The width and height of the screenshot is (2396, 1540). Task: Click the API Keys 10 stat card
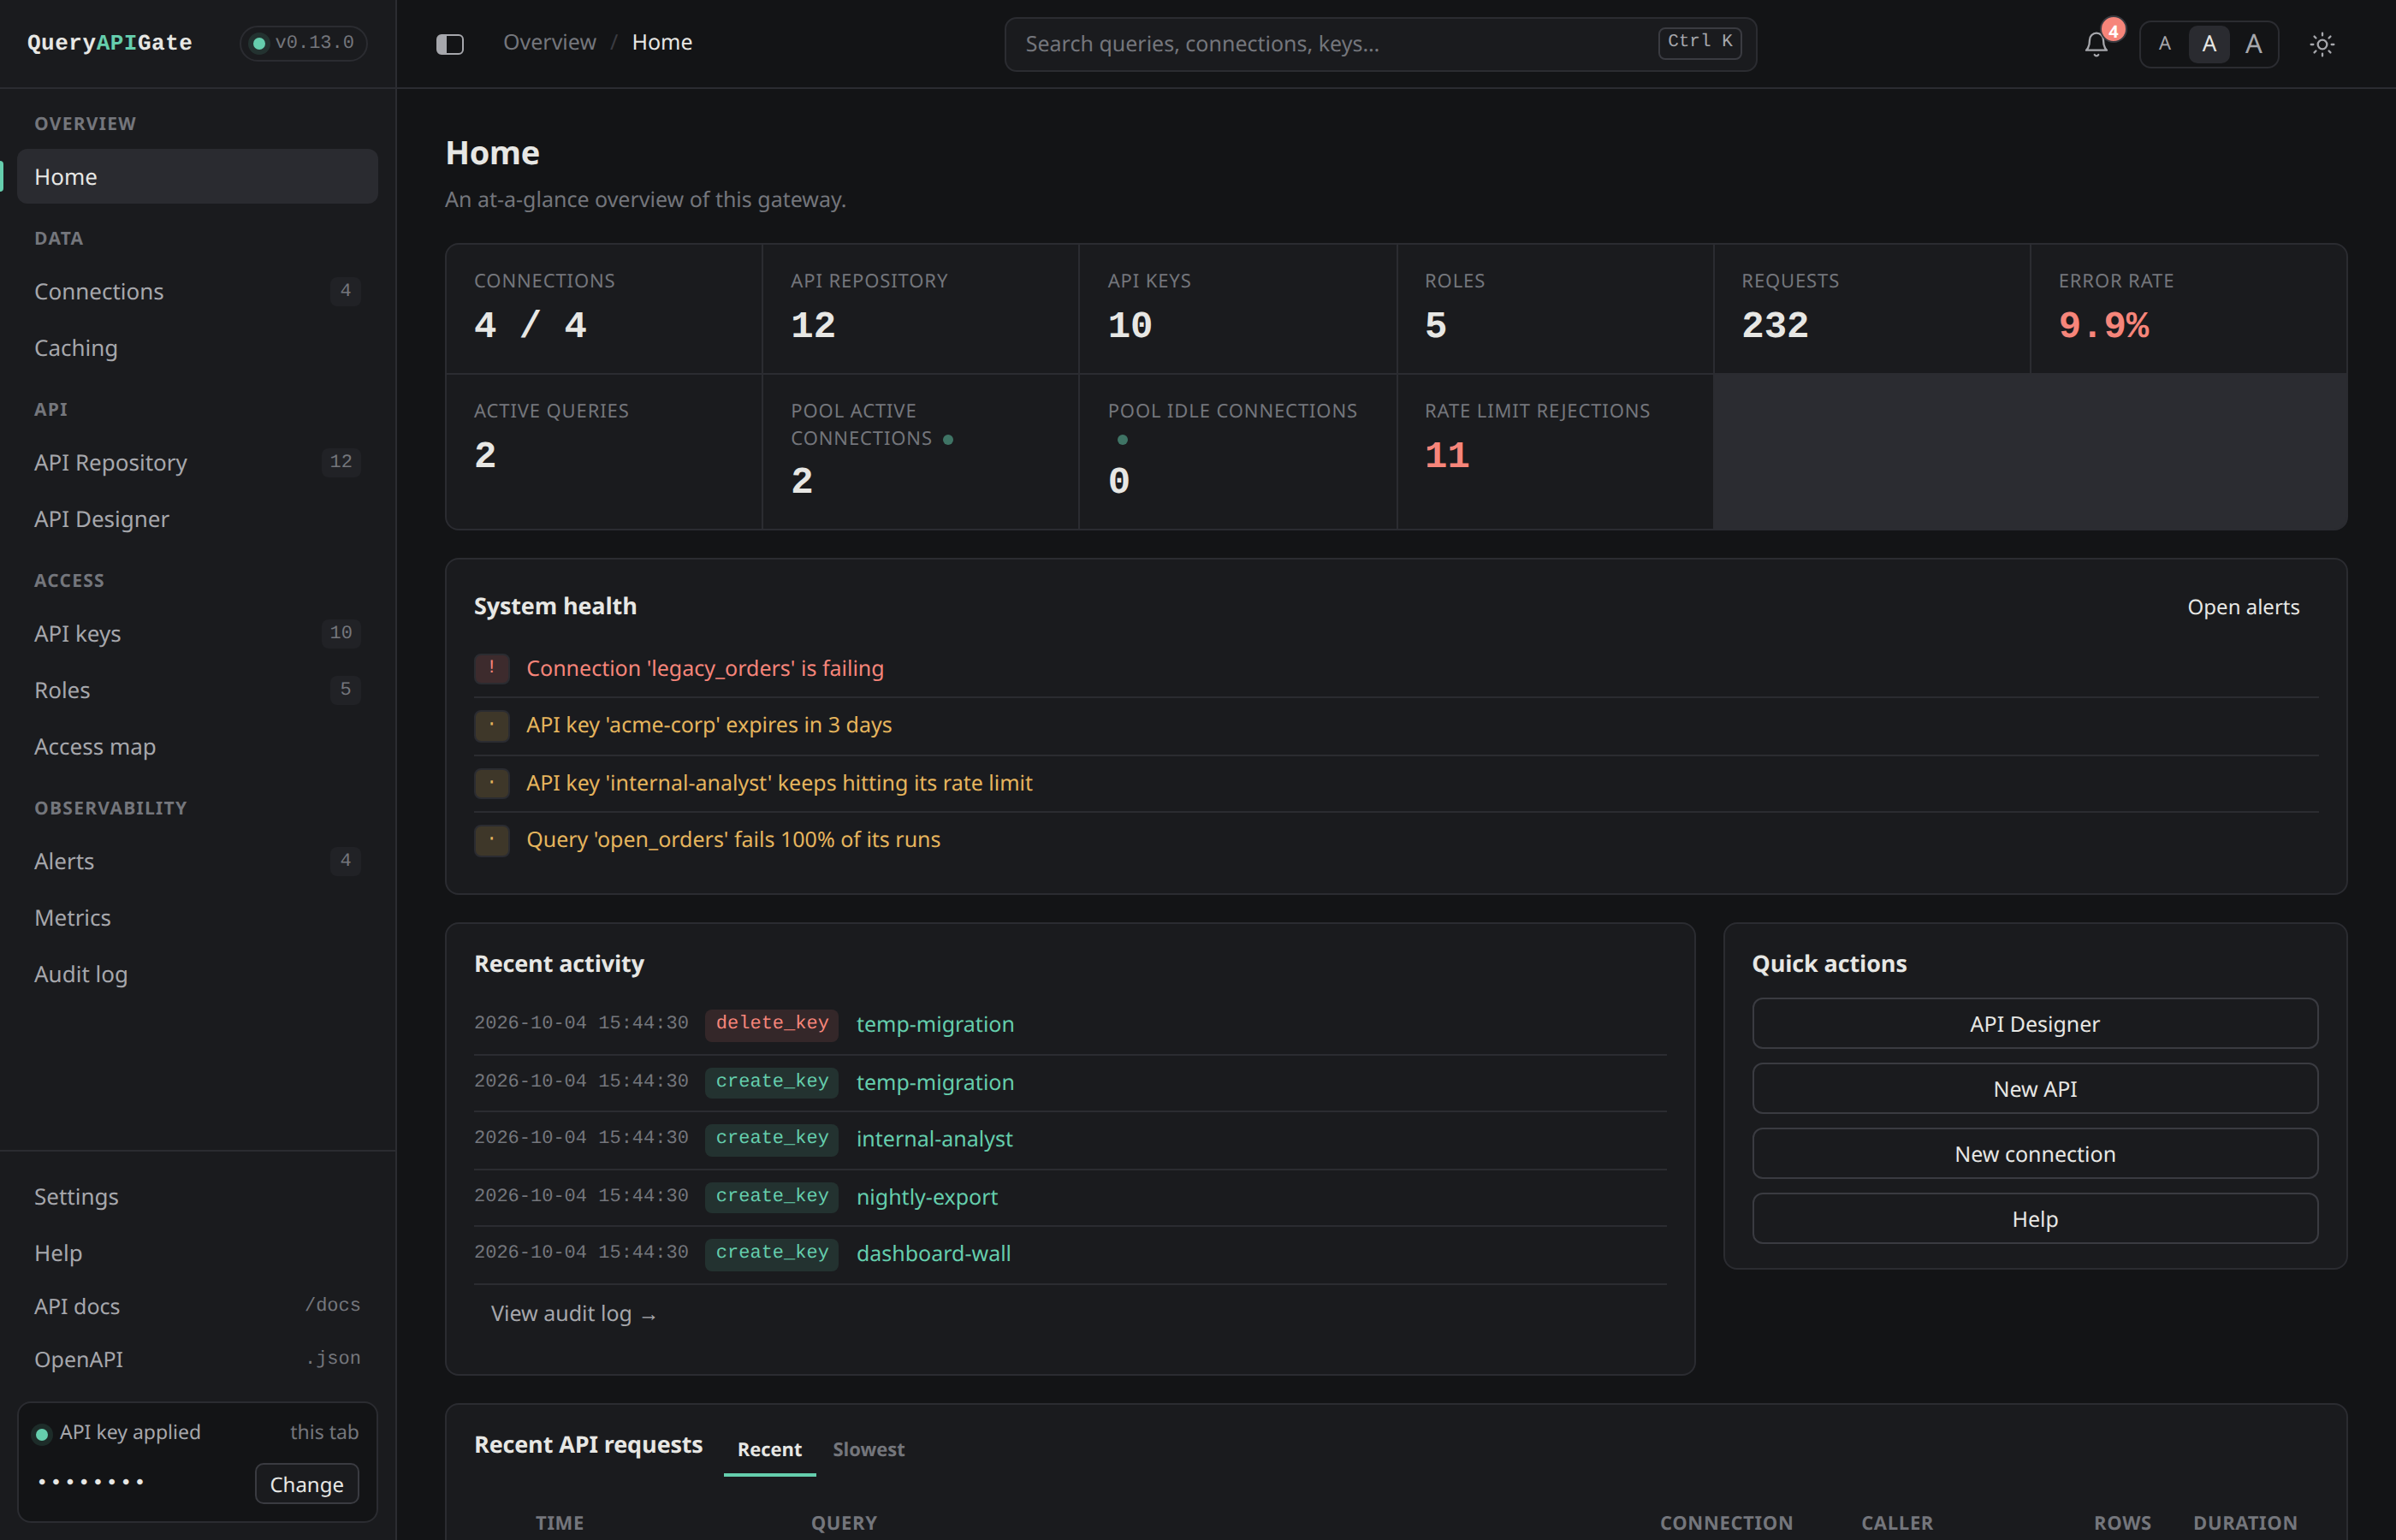pos(1237,309)
